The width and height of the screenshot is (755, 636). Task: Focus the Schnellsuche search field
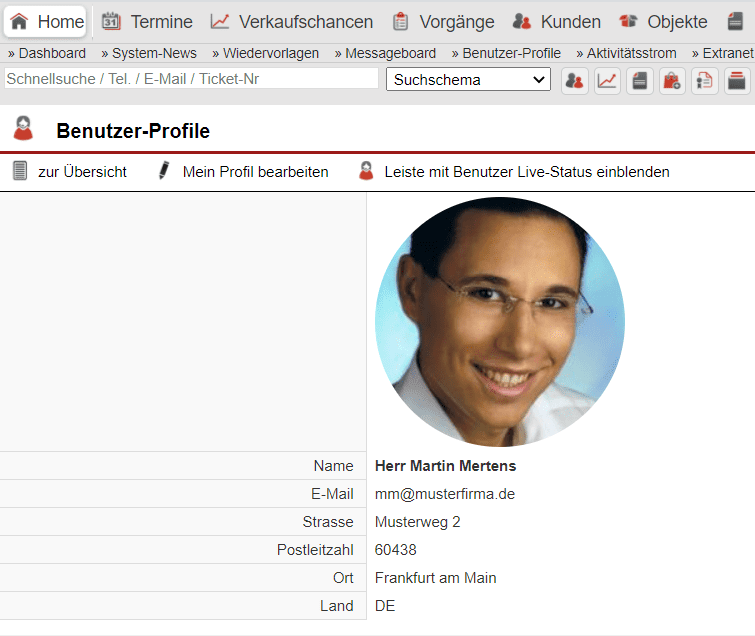[191, 79]
